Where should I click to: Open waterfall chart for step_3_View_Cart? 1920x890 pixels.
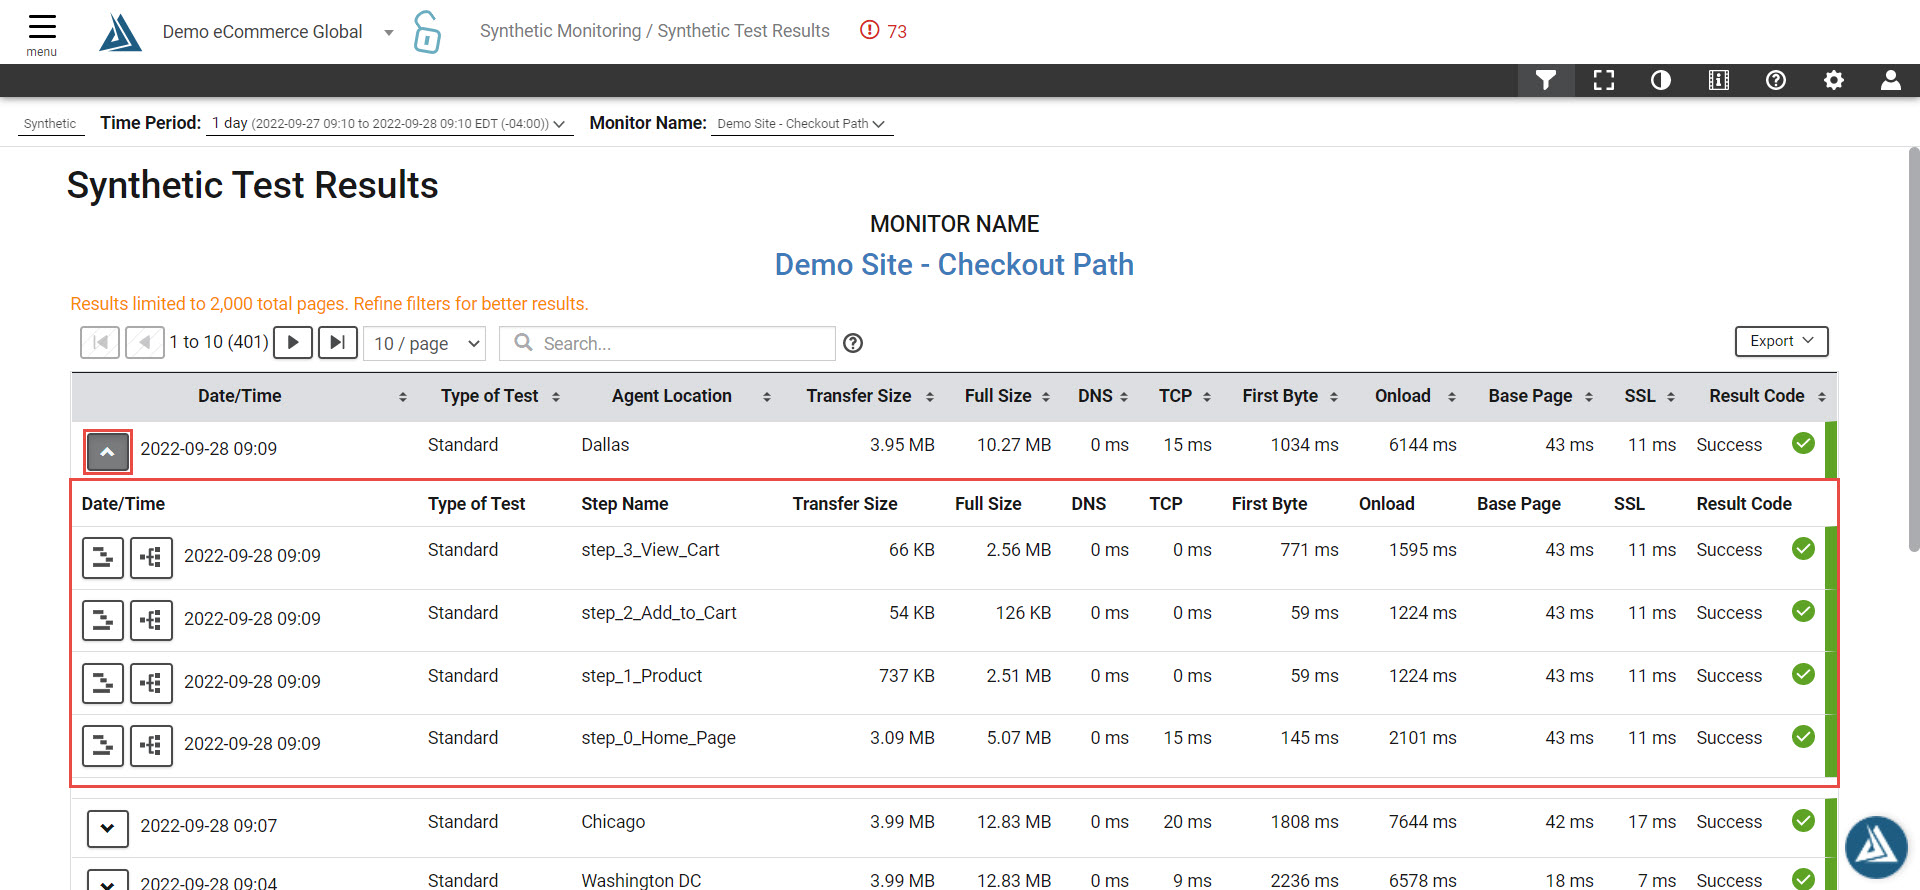click(103, 557)
